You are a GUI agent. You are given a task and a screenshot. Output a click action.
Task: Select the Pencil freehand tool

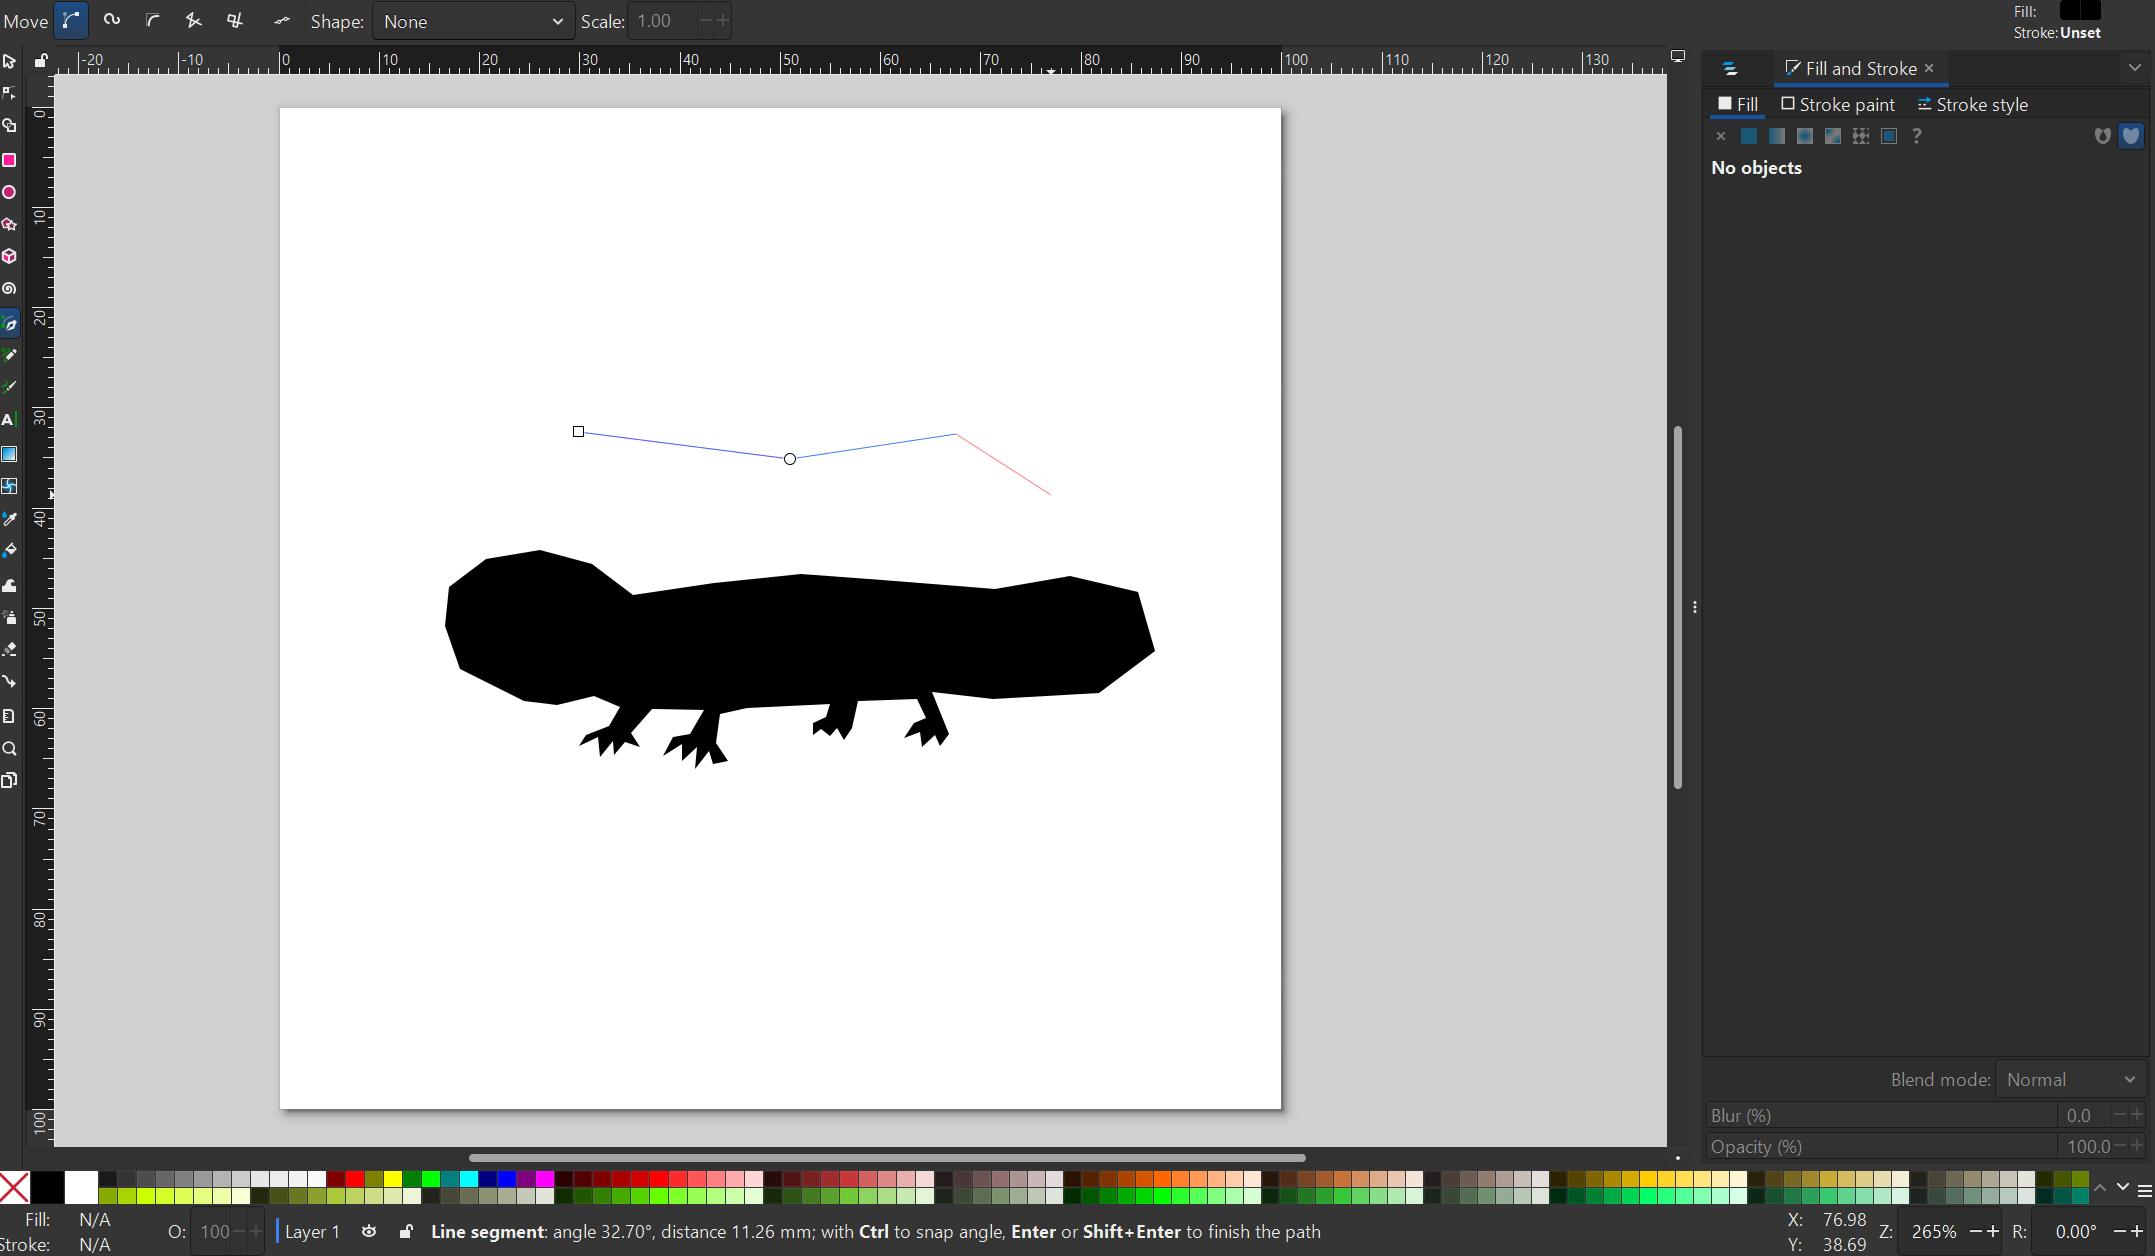click(9, 355)
